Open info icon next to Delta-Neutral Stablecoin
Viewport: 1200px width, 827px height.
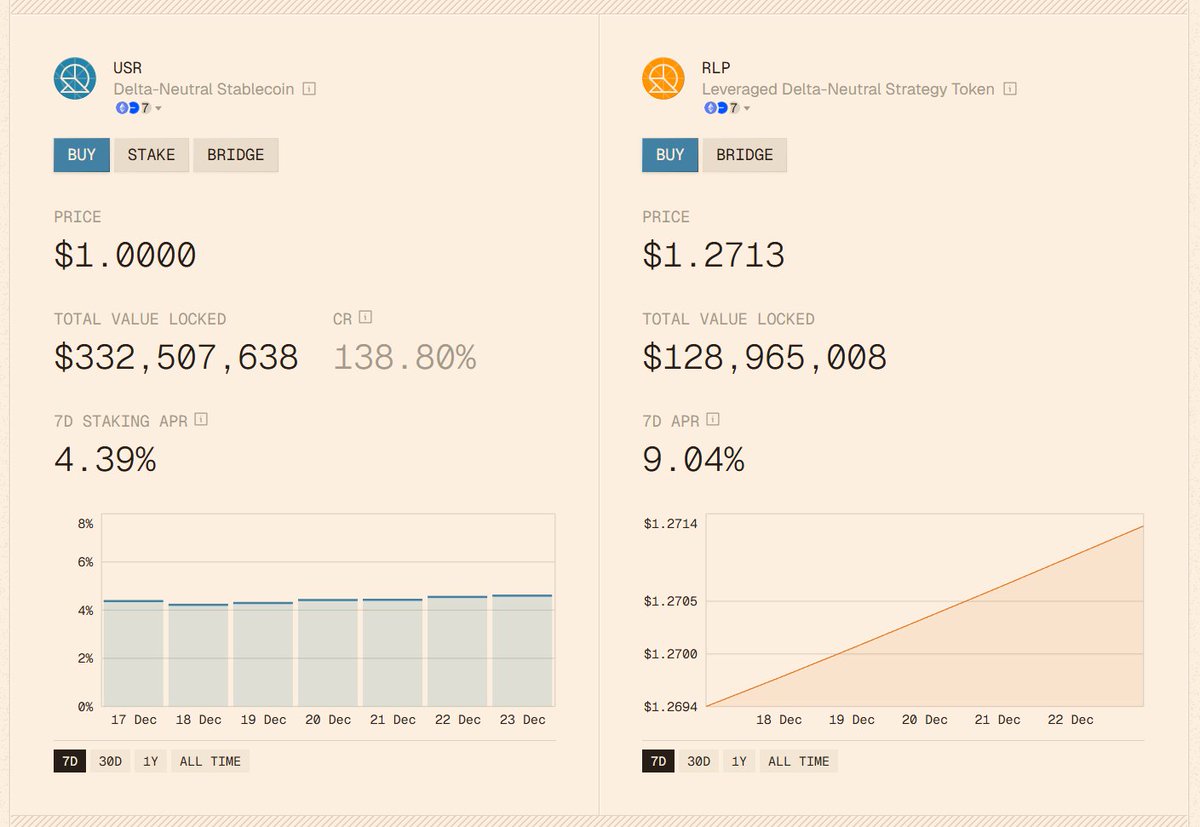tap(309, 89)
